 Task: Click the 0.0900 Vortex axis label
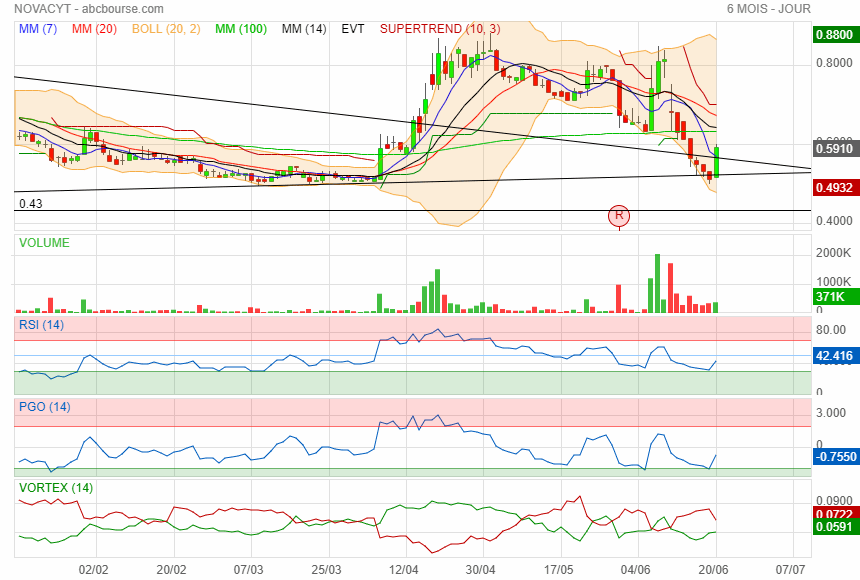[834, 500]
